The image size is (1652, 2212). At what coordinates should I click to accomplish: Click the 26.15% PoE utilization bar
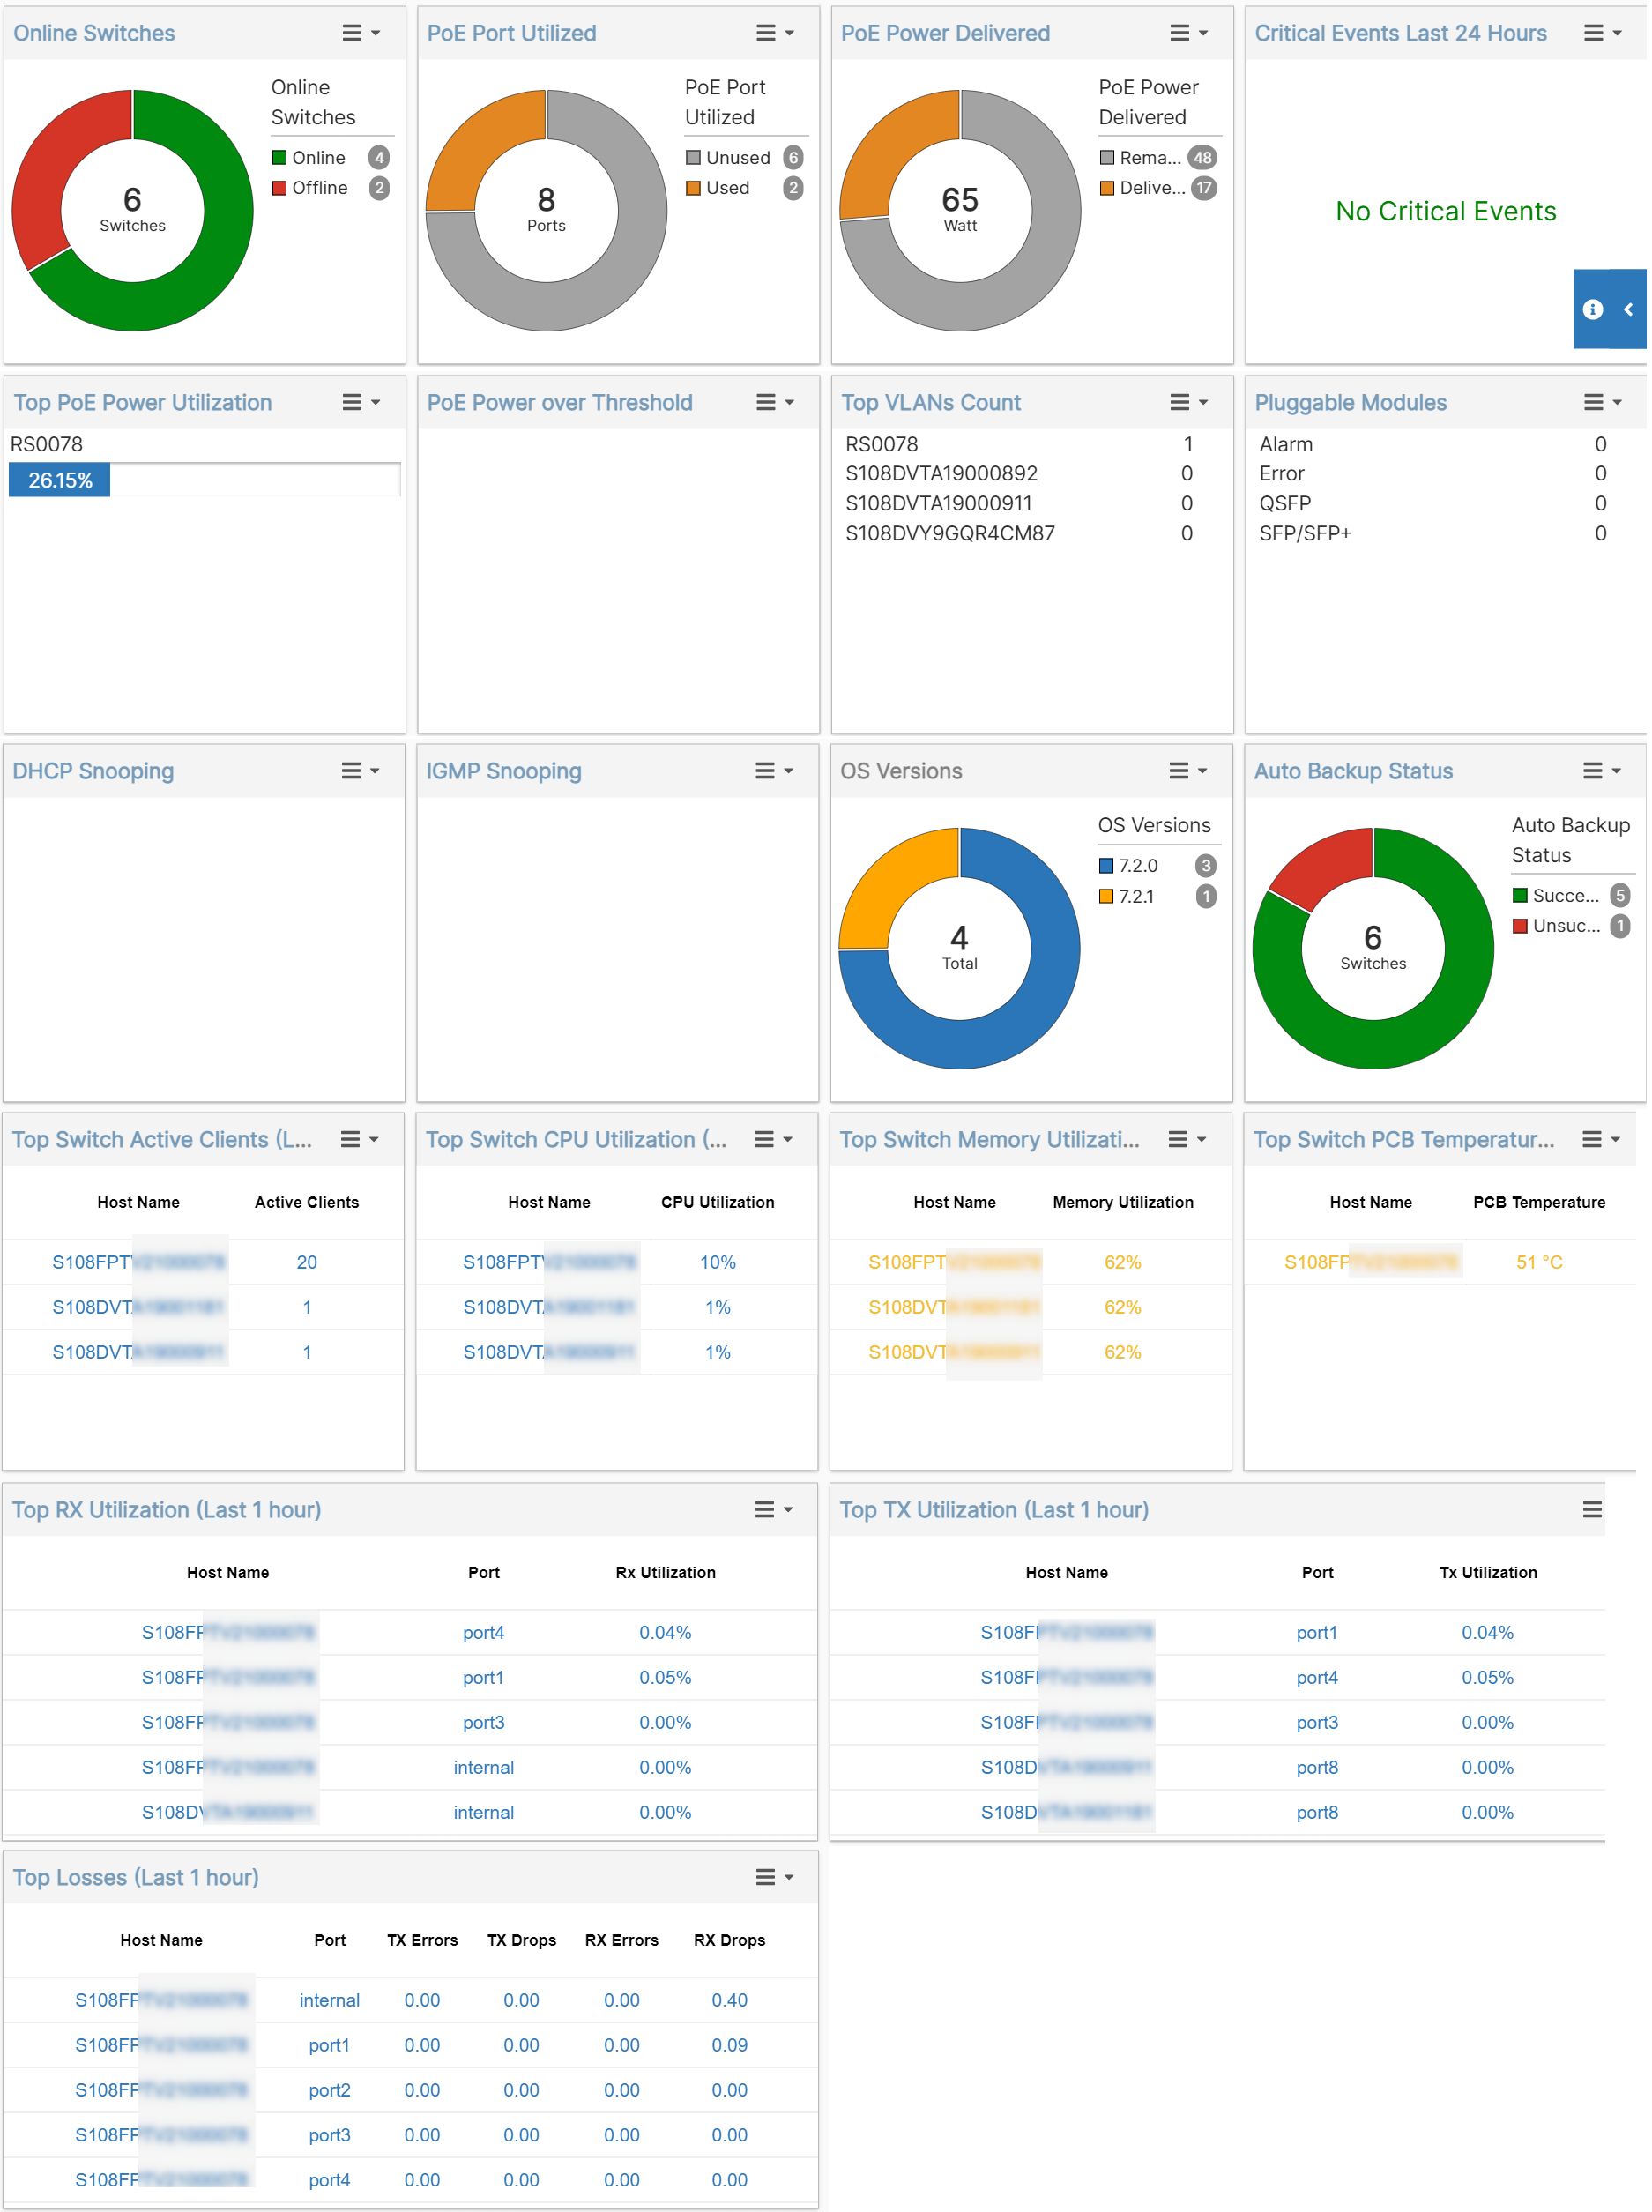tap(59, 480)
